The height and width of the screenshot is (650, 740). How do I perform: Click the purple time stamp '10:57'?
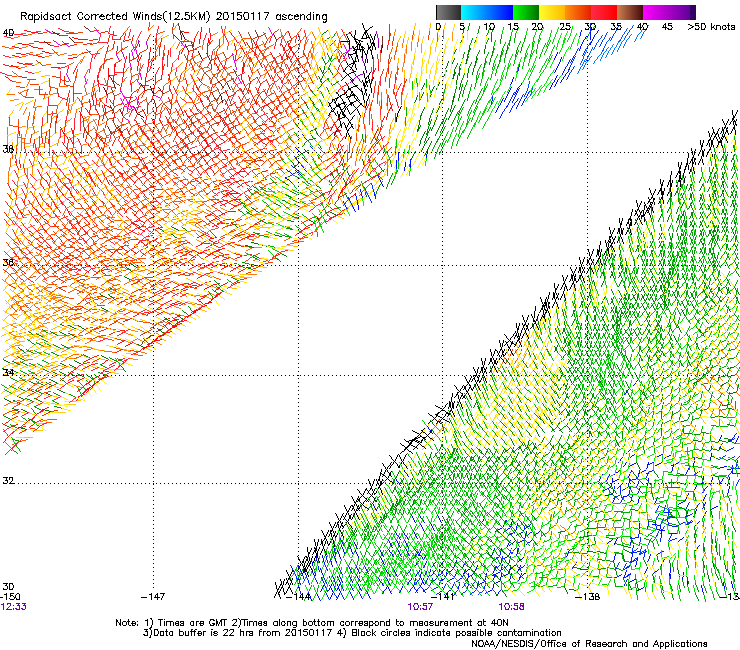[x=420, y=607]
